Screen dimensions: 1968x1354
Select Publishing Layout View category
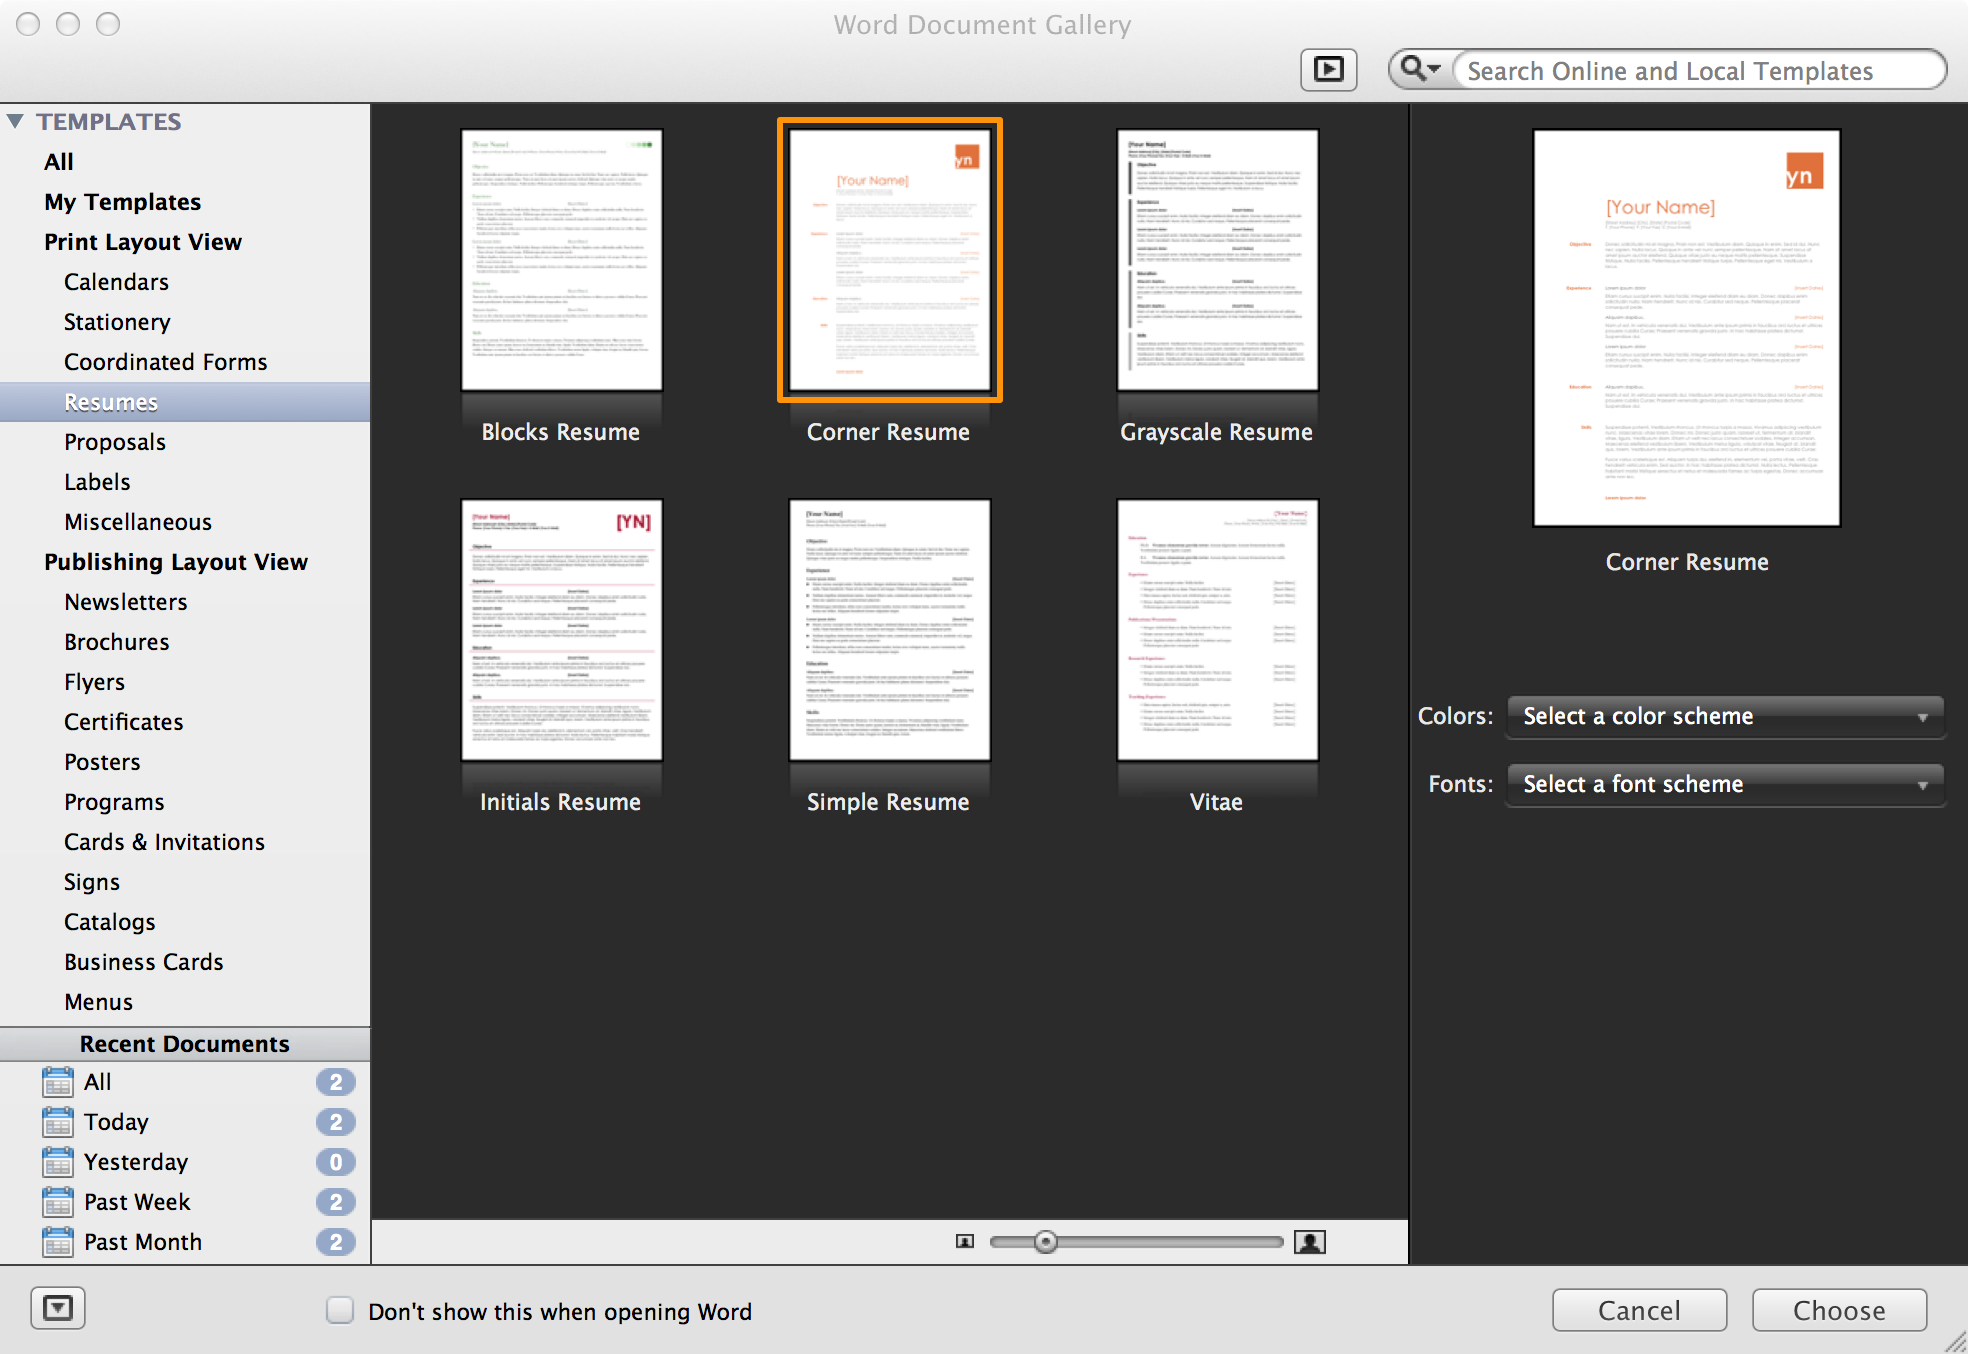pyautogui.click(x=176, y=562)
